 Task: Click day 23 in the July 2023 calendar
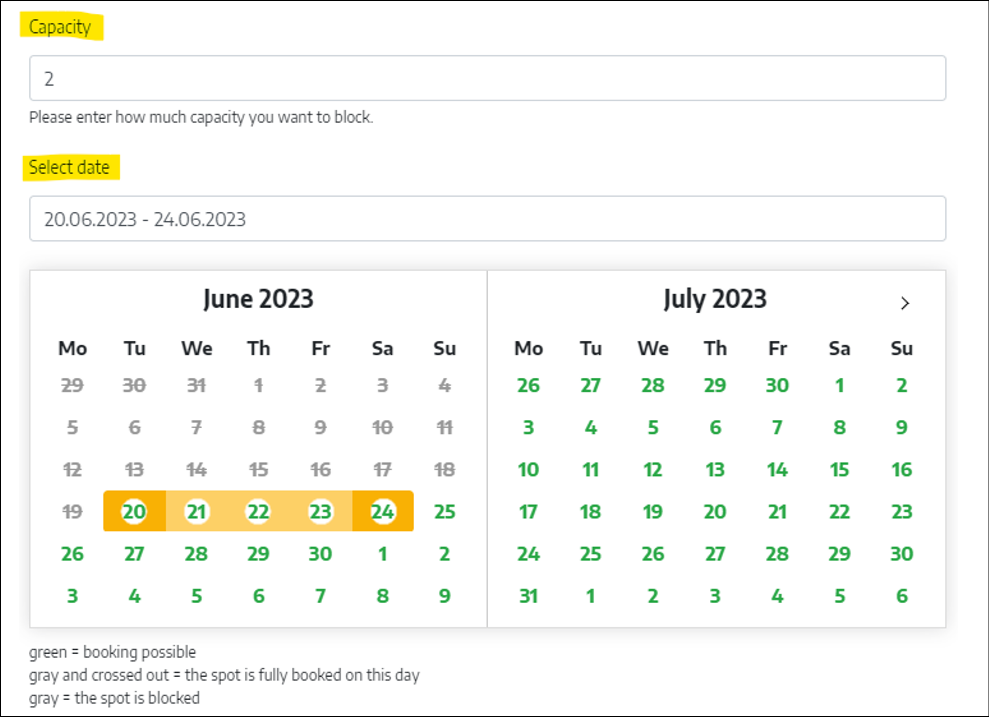tap(902, 512)
